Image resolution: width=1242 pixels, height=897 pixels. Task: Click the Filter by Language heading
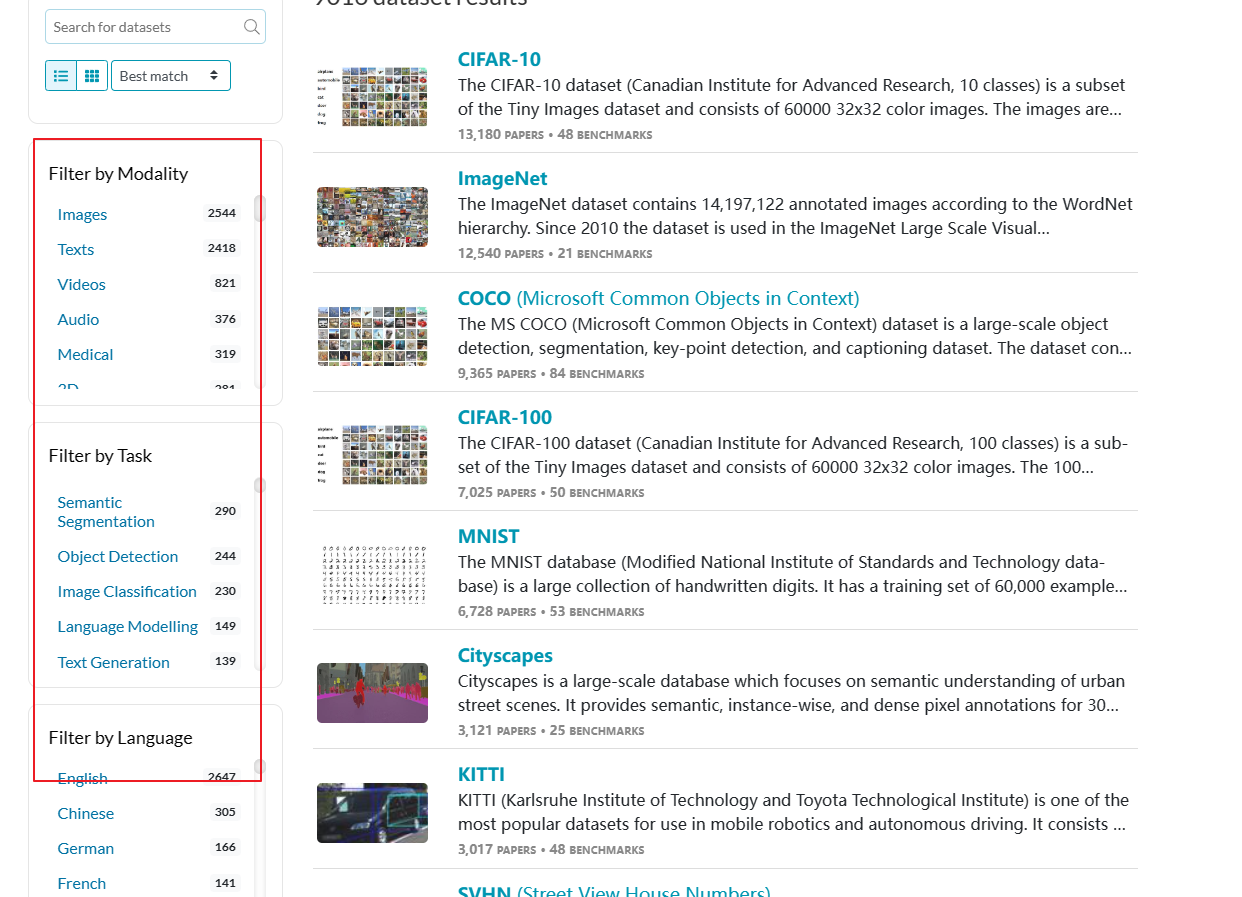pyautogui.click(x=120, y=738)
